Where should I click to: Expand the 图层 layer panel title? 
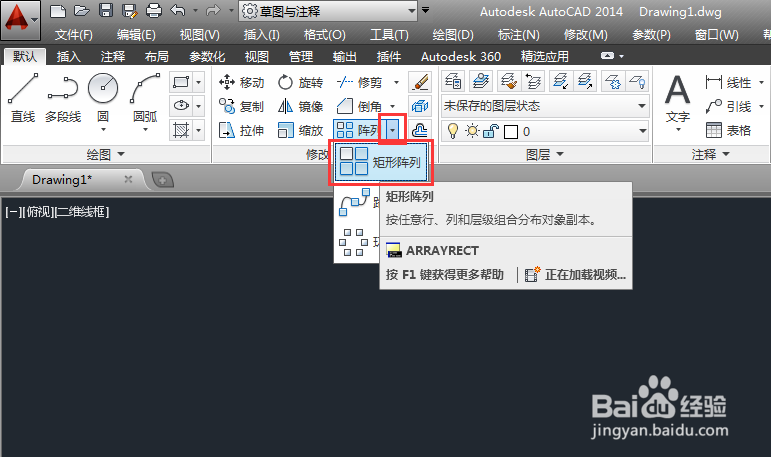point(544,154)
